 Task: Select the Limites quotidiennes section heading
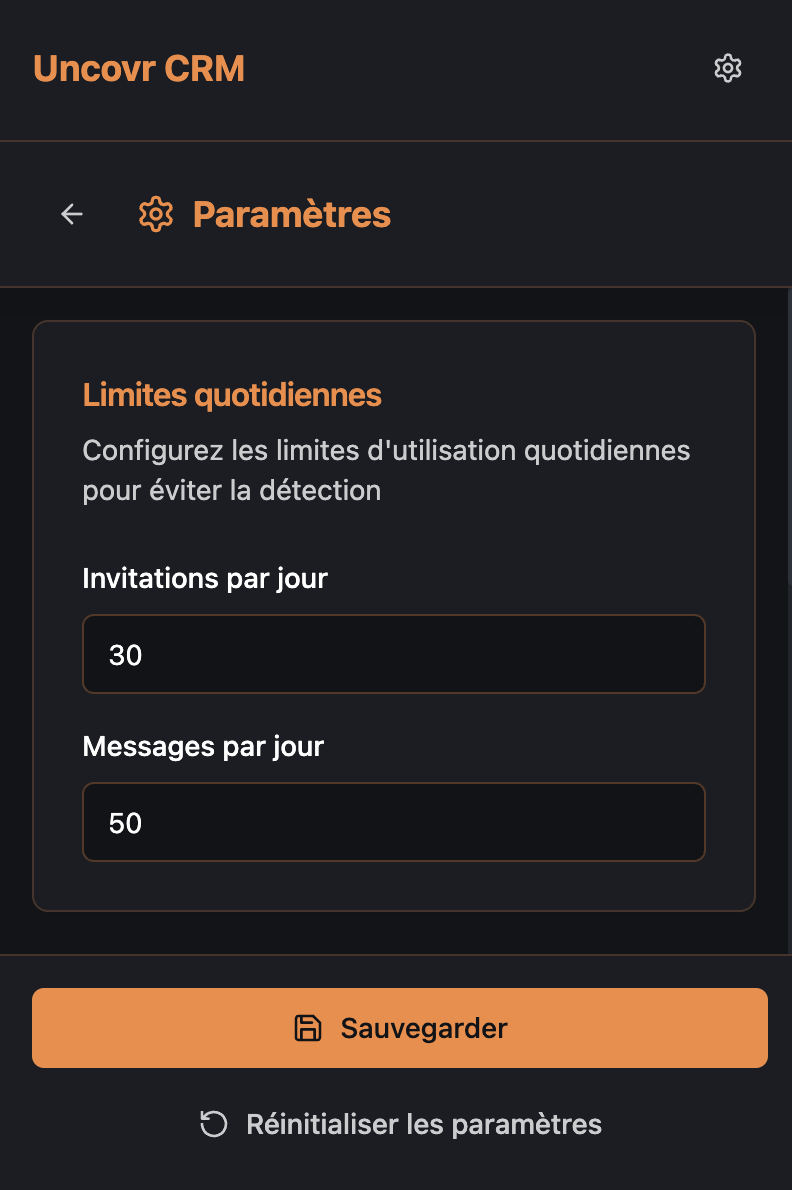tap(232, 395)
